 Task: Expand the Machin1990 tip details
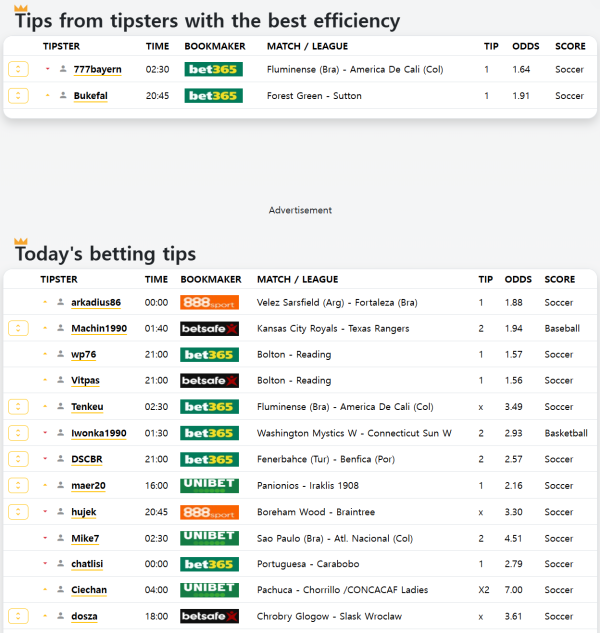(18, 328)
